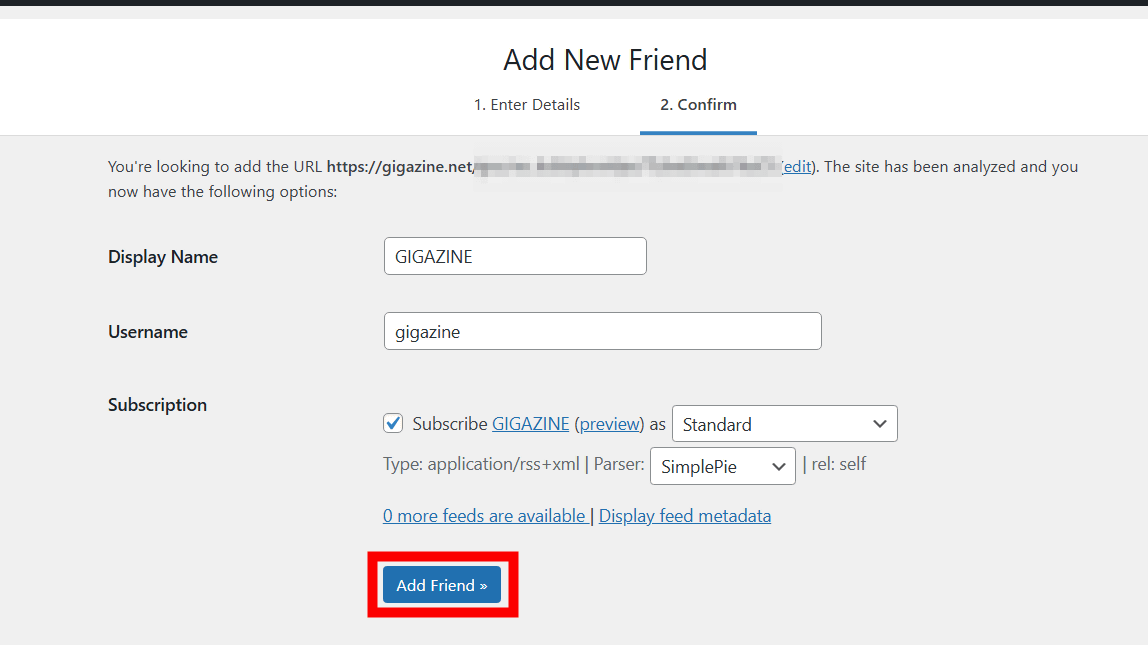Viewport: 1148px width, 645px height.
Task: Click the Type application/rss+xml text
Action: pyautogui.click(x=480, y=465)
